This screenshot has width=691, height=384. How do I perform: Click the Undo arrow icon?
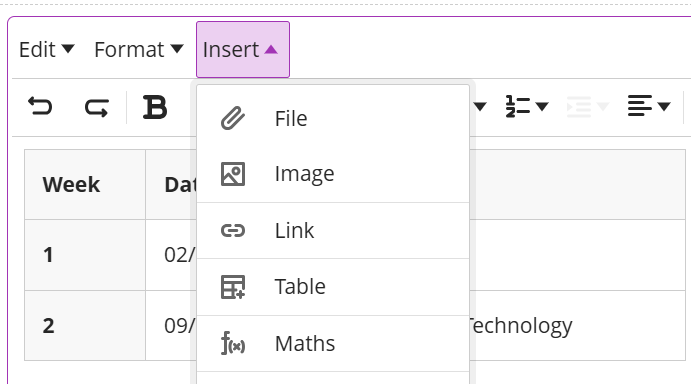[40, 107]
